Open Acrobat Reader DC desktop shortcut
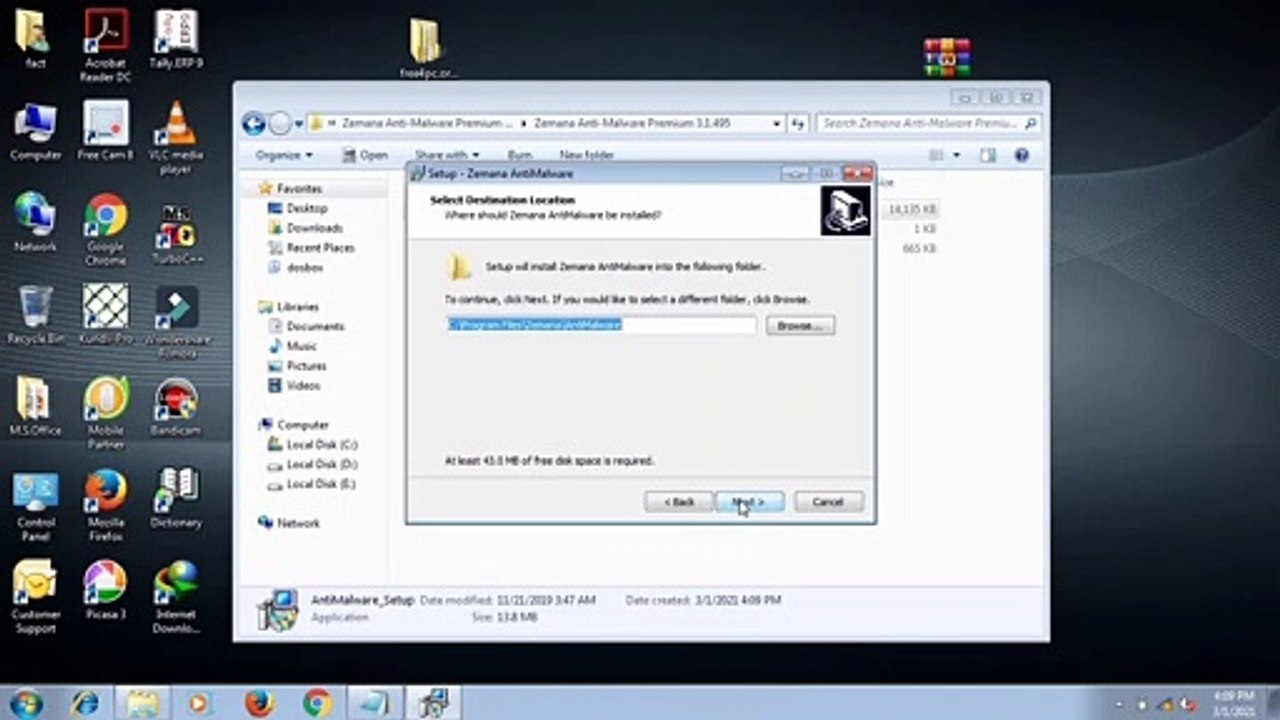1280x720 pixels. tap(106, 45)
